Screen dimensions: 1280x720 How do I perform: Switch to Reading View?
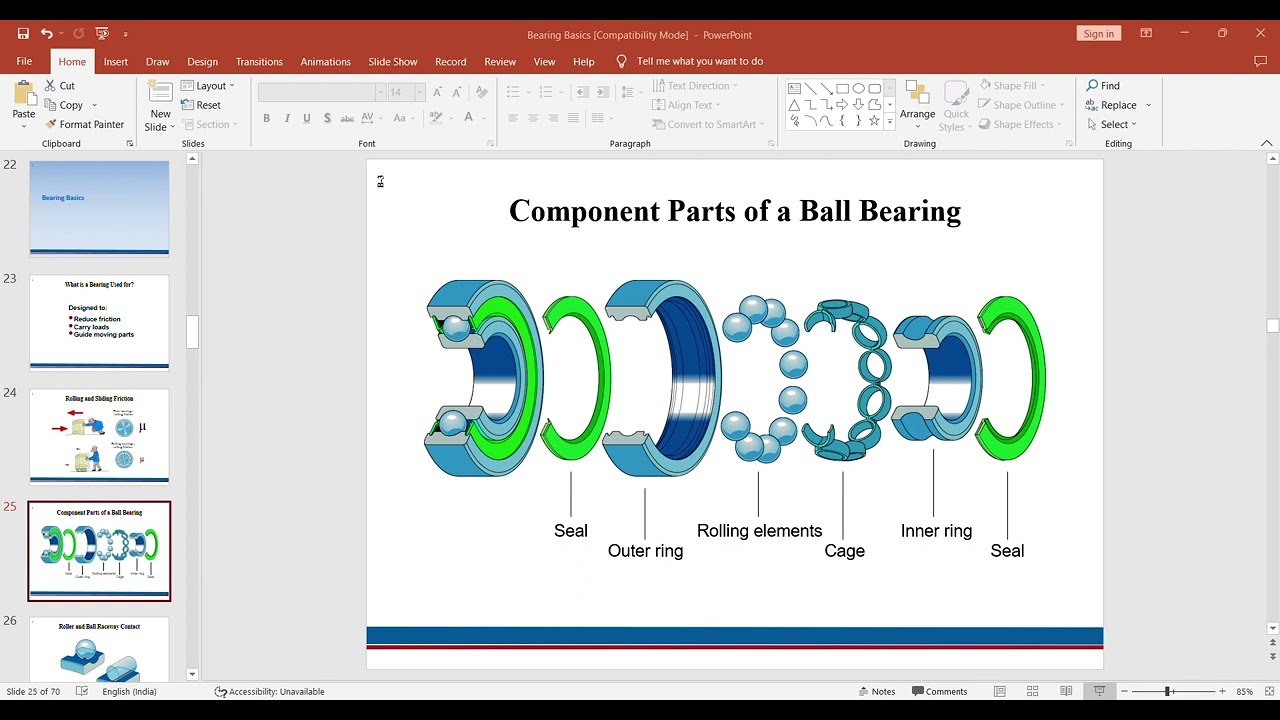click(1066, 691)
